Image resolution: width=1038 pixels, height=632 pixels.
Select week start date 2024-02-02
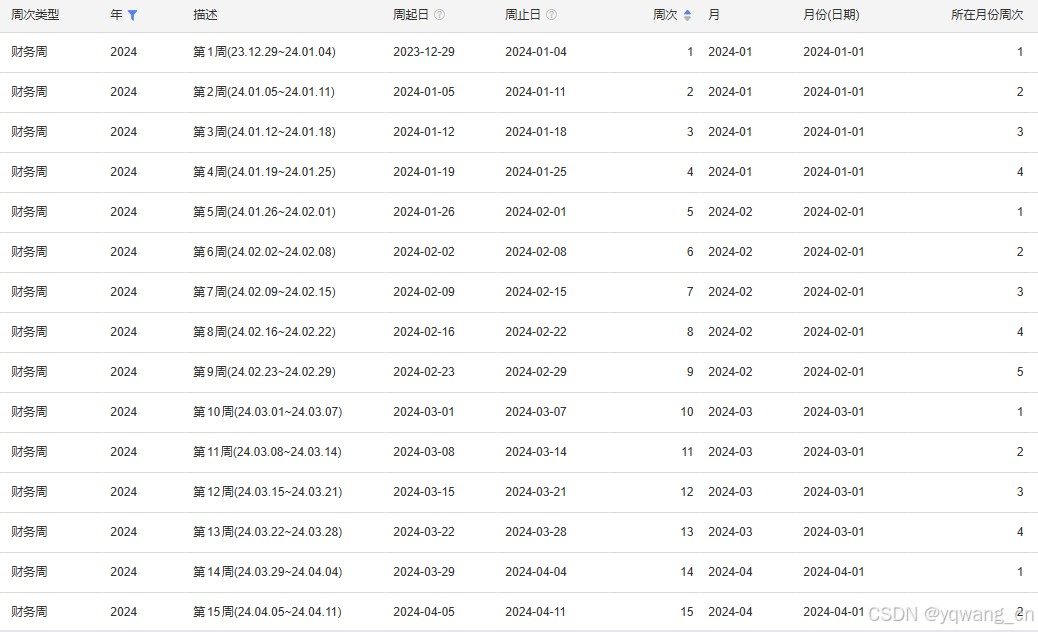424,251
